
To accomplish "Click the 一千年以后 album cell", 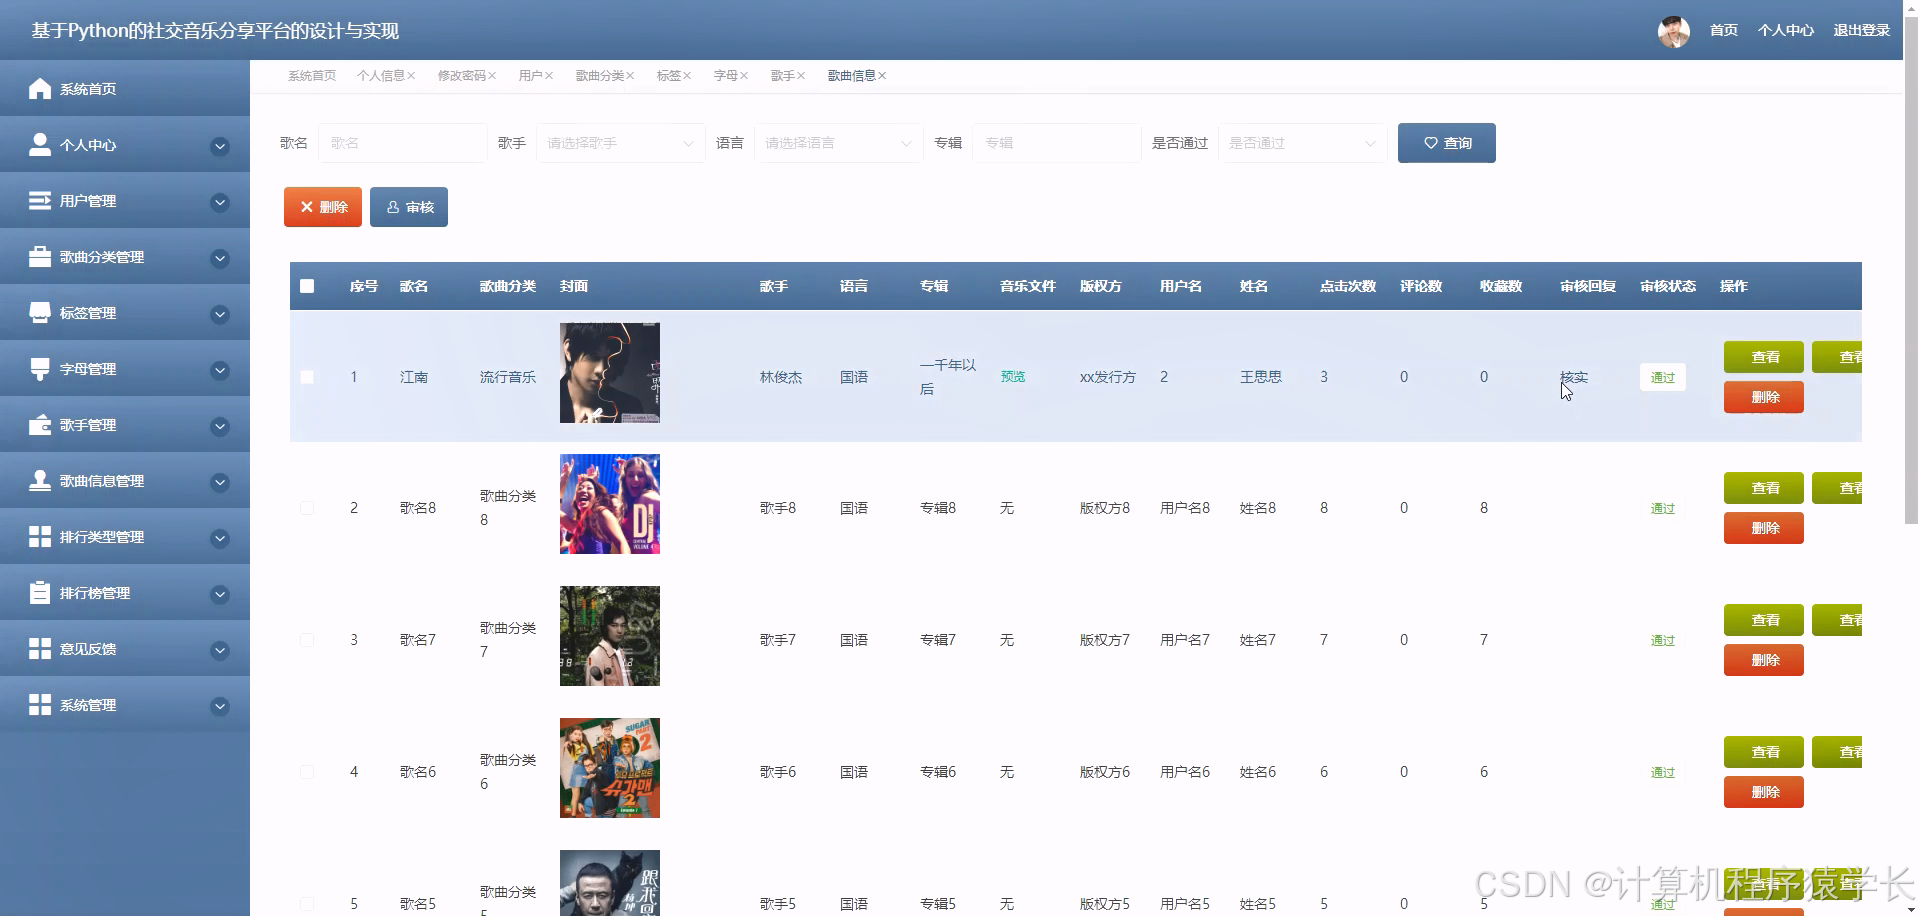I will coord(948,377).
